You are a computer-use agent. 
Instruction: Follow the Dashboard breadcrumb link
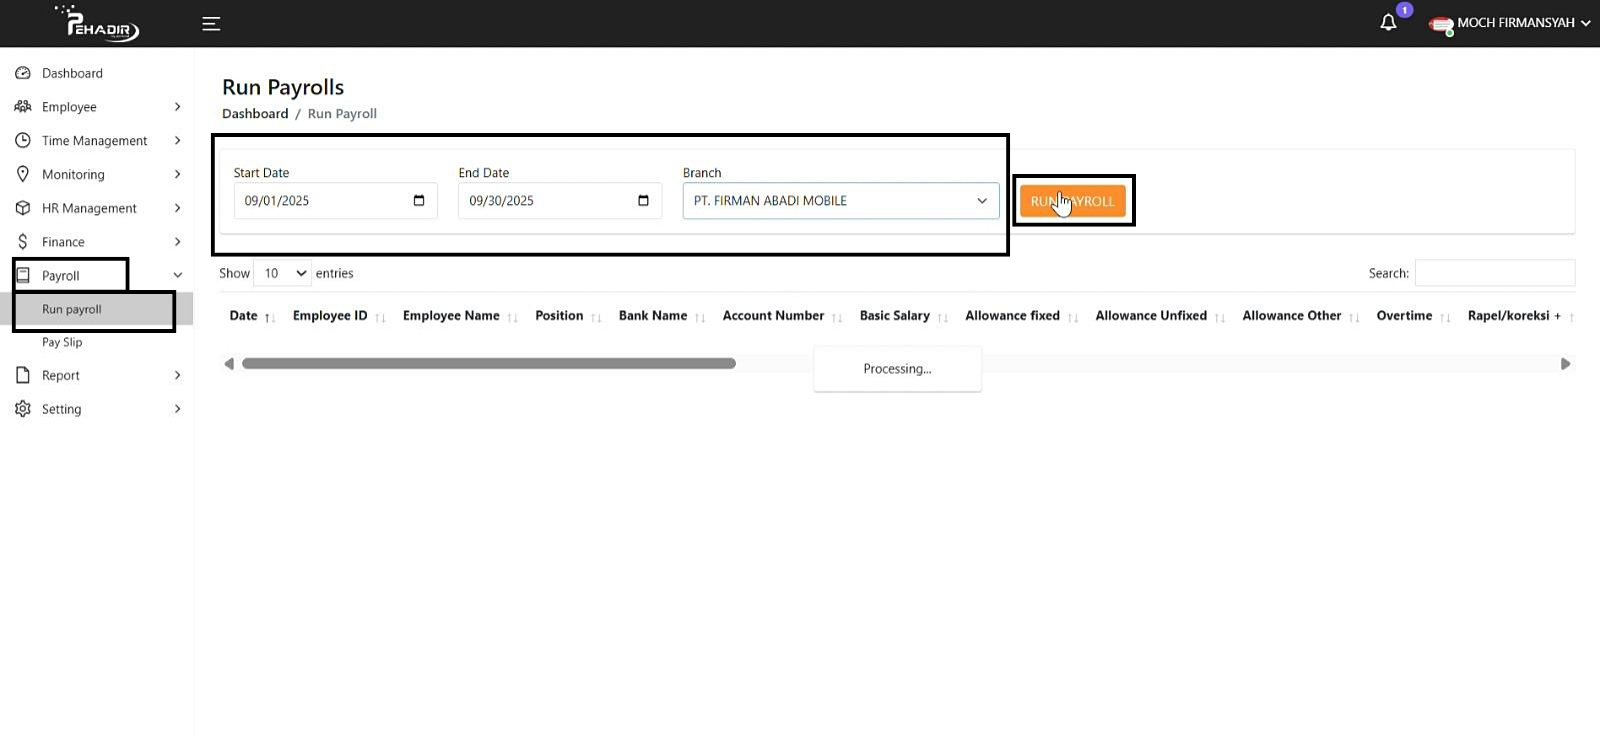click(x=255, y=114)
